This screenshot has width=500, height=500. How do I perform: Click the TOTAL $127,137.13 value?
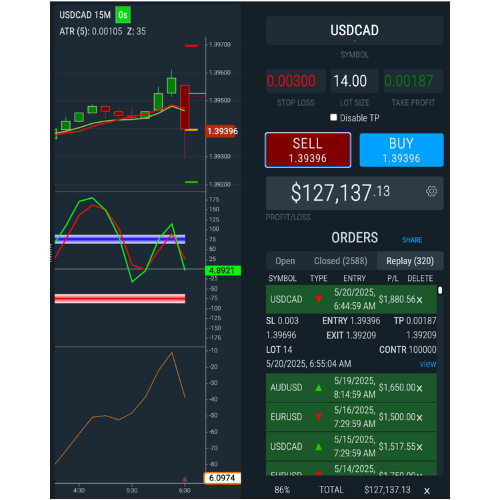coord(387,490)
